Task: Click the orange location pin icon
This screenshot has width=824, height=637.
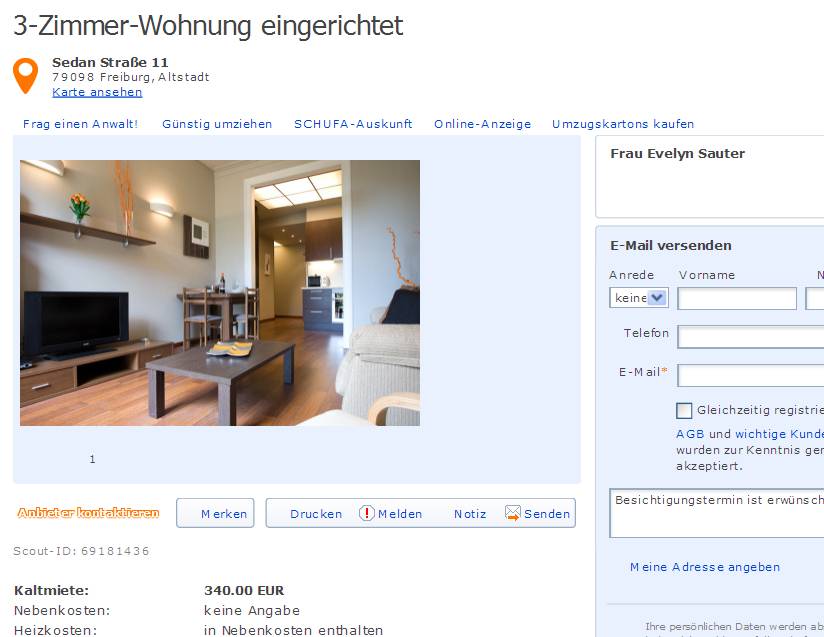Action: pos(25,75)
